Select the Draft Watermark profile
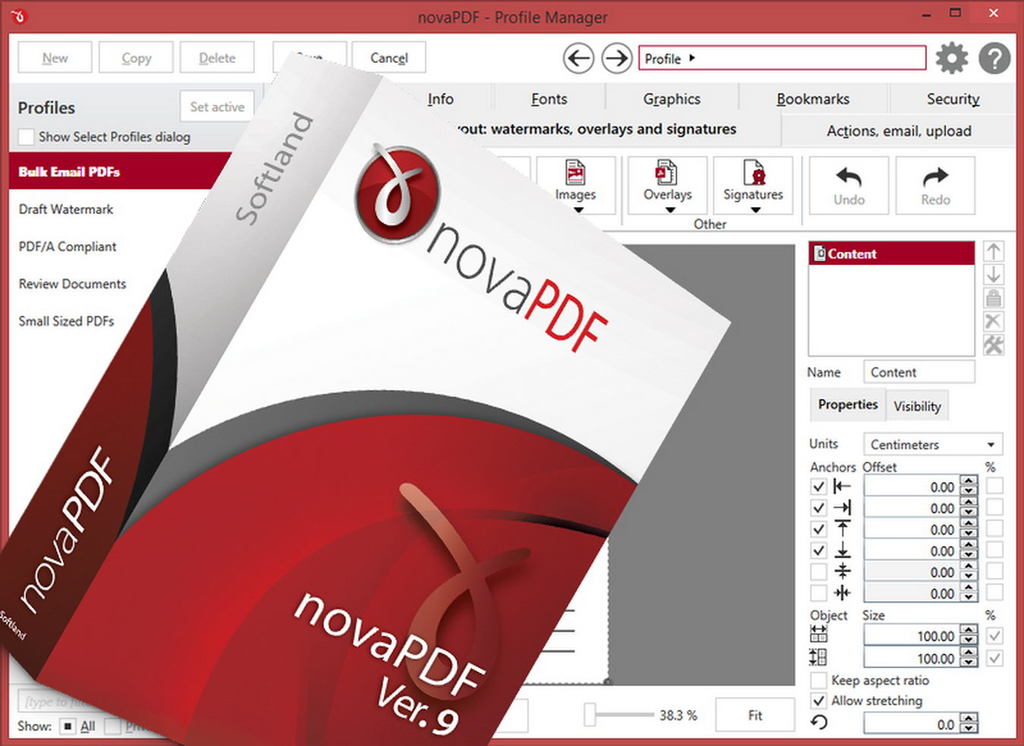This screenshot has height=746, width=1024. 66,209
